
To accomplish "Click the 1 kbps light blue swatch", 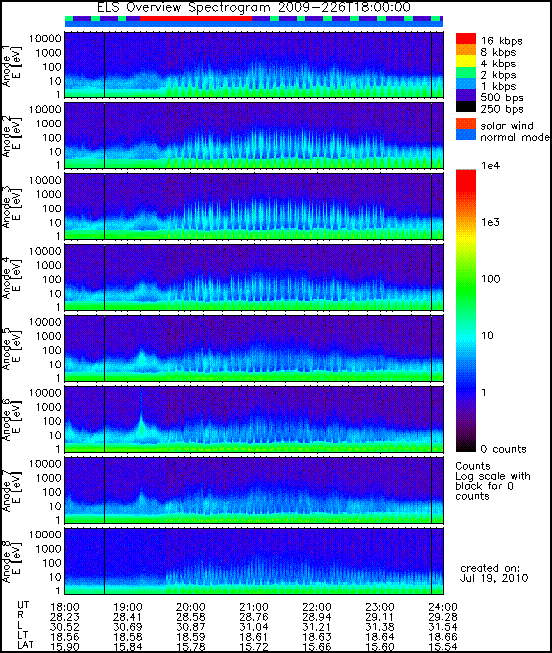I will point(466,84).
